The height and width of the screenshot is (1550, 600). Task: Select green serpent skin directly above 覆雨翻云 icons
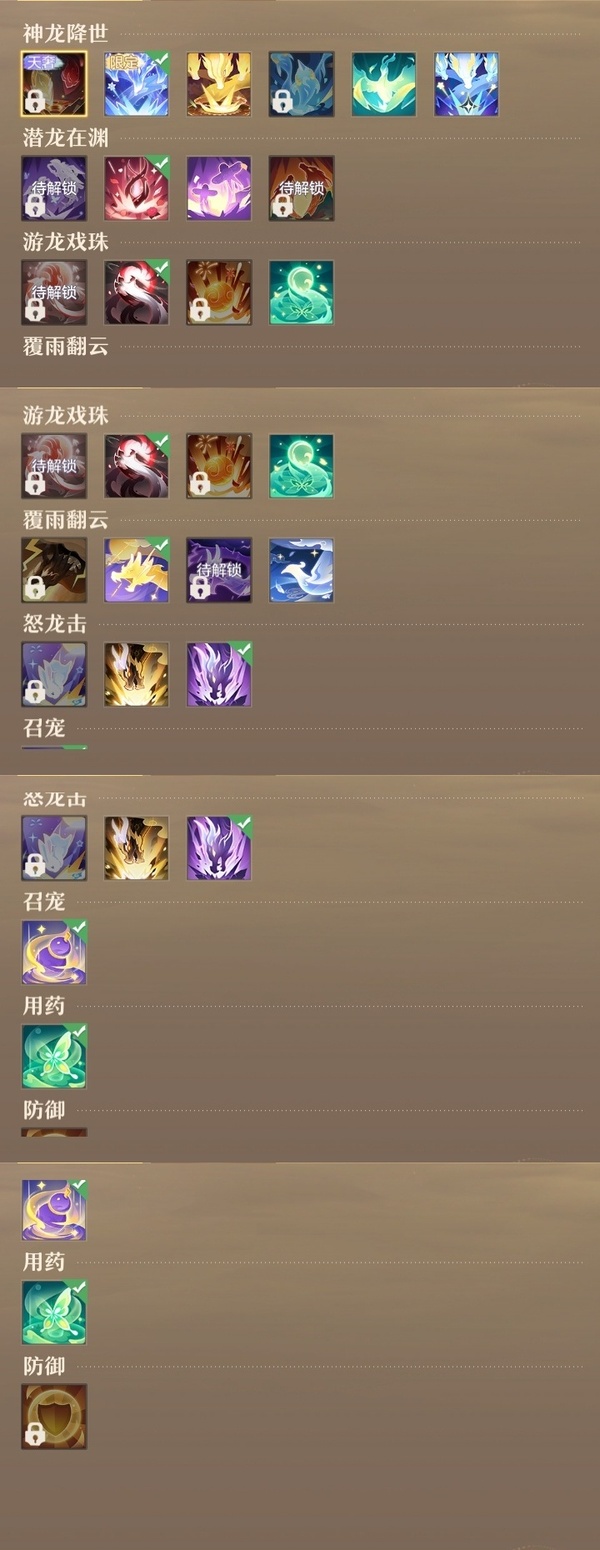coord(301,466)
